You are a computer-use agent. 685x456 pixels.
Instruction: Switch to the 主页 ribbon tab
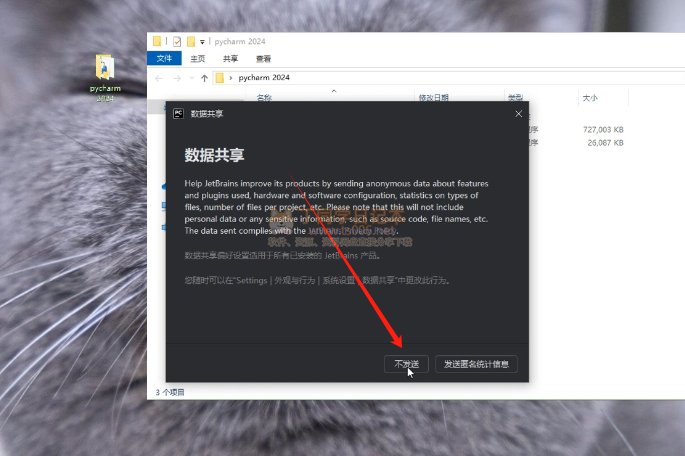coord(197,59)
